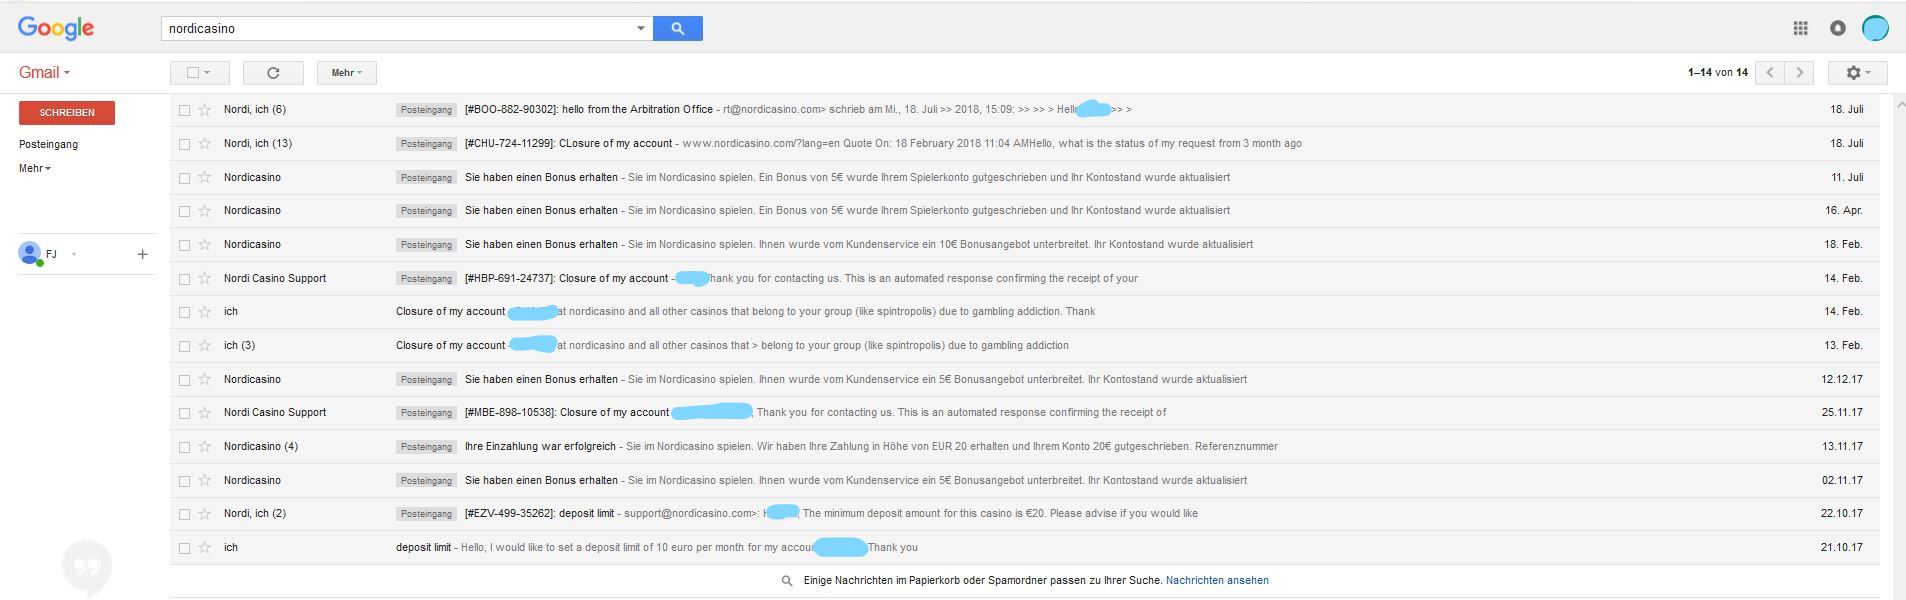The image size is (1906, 600).
Task: Star the Nordicasino (4) Einzahlung email
Action: [204, 446]
